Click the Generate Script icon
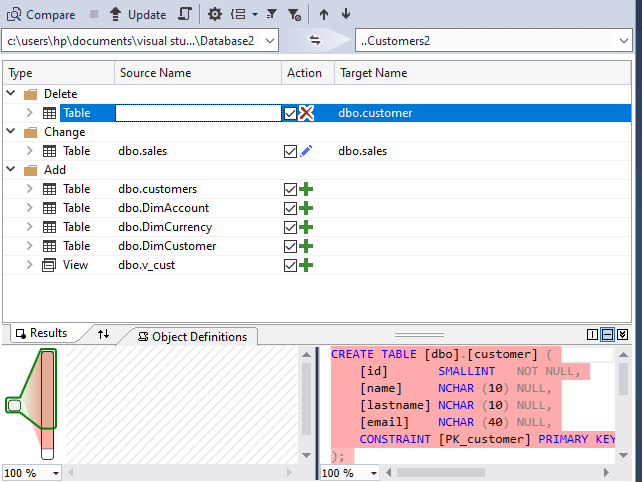This screenshot has height=482, width=642. point(185,14)
